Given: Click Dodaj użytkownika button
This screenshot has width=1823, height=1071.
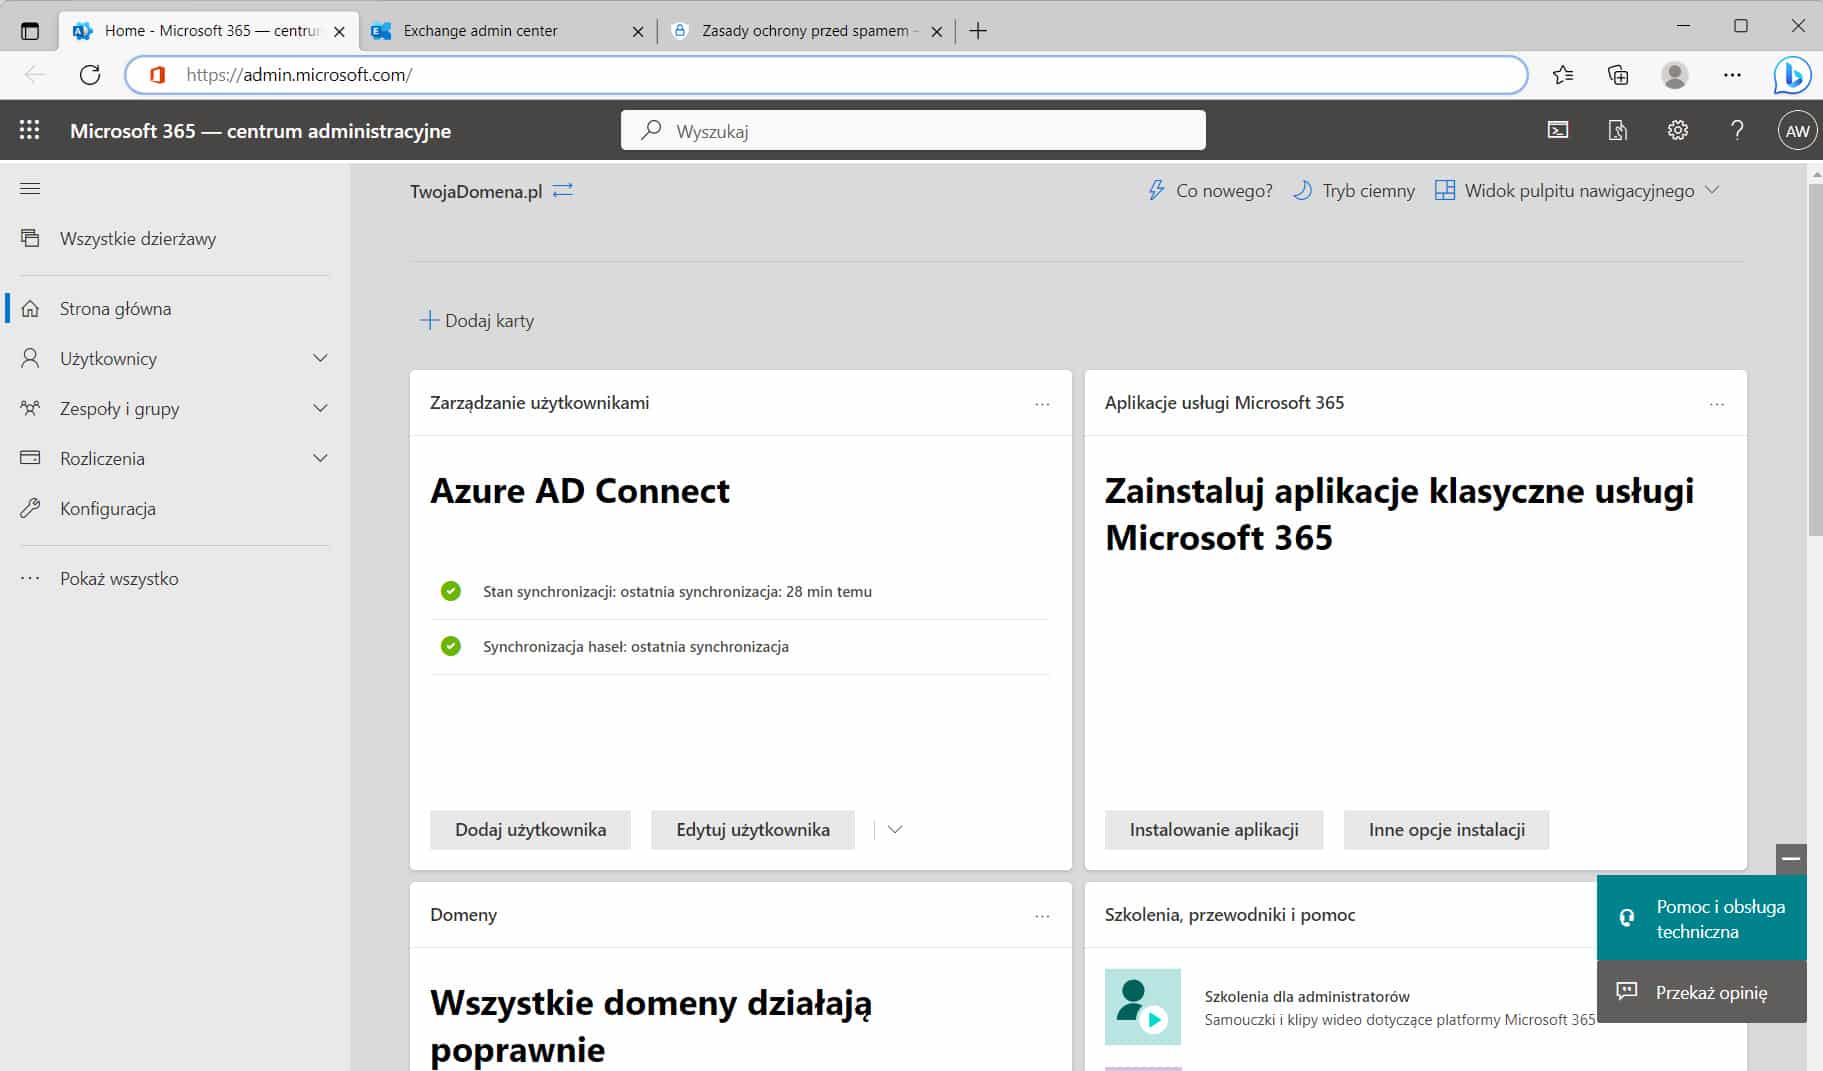Looking at the screenshot, I should tap(530, 829).
